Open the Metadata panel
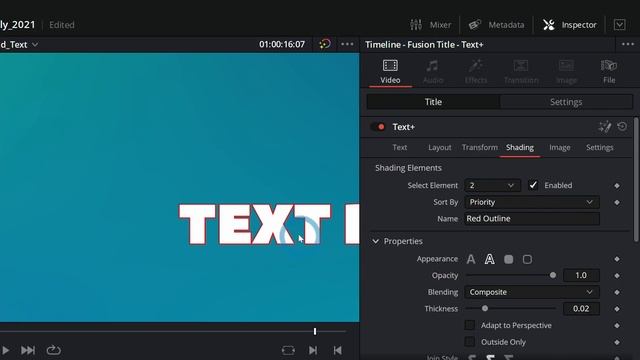640x360 pixels. point(496,25)
